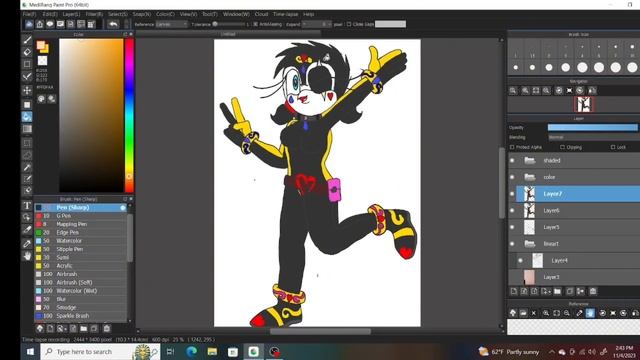Click the foreground color swatch
Viewport: 640px width, 360px height.
click(x=41, y=45)
